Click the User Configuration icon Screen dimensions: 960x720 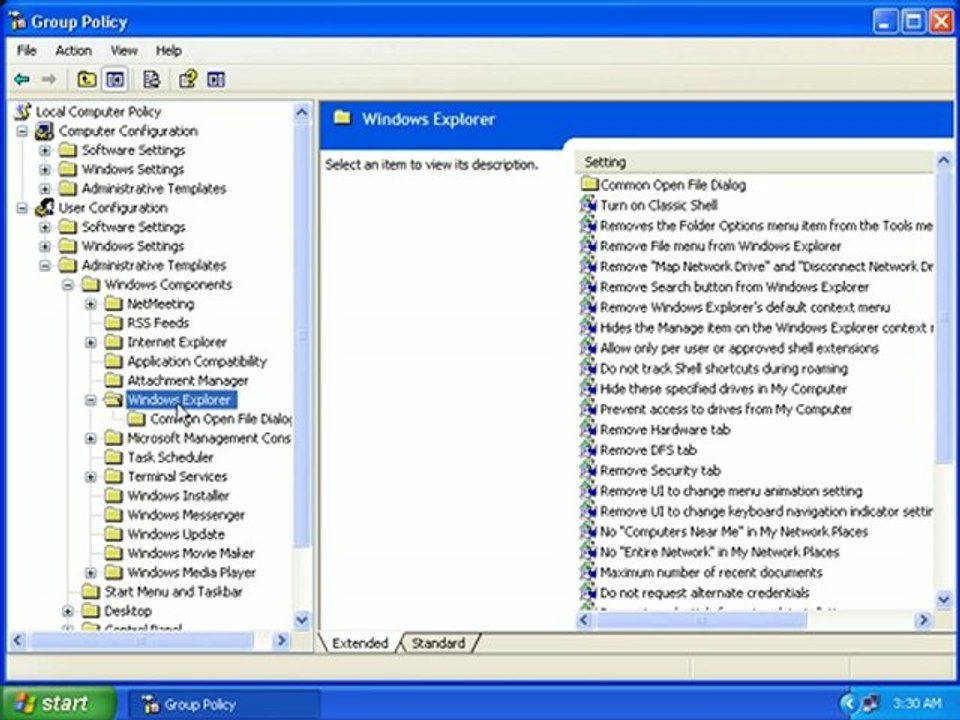point(45,208)
